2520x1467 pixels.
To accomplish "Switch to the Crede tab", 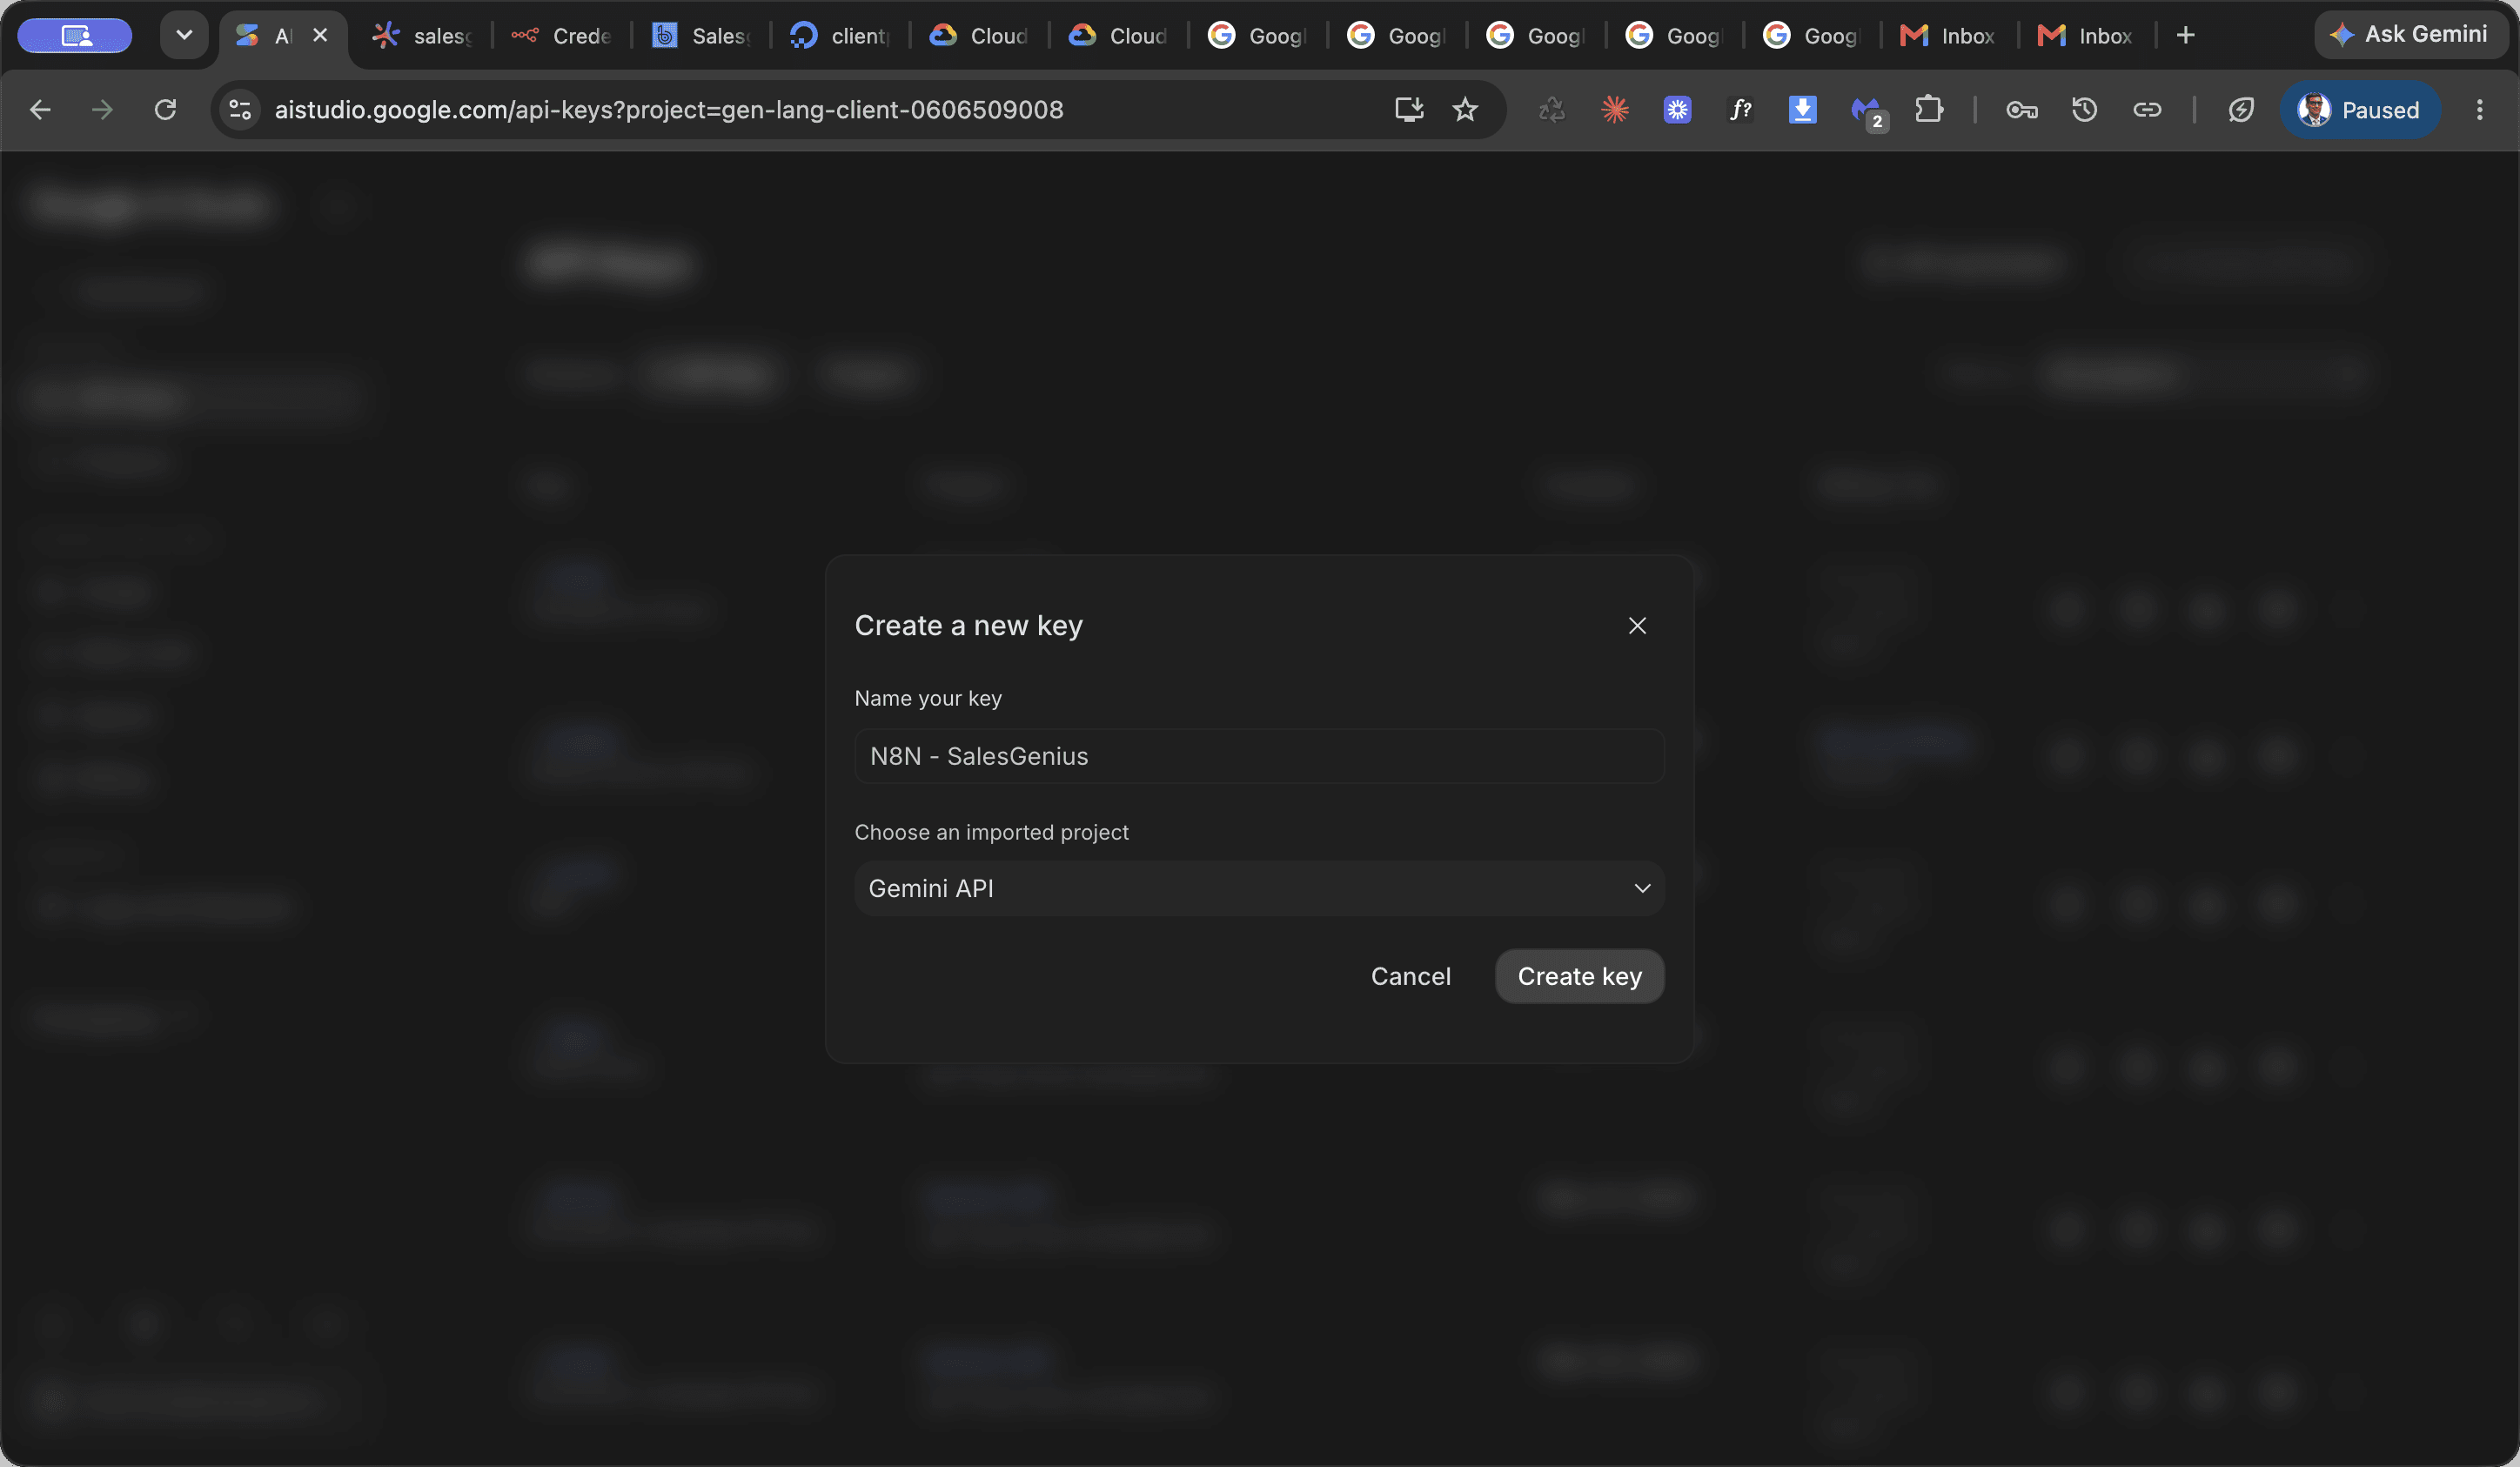I will coord(562,36).
